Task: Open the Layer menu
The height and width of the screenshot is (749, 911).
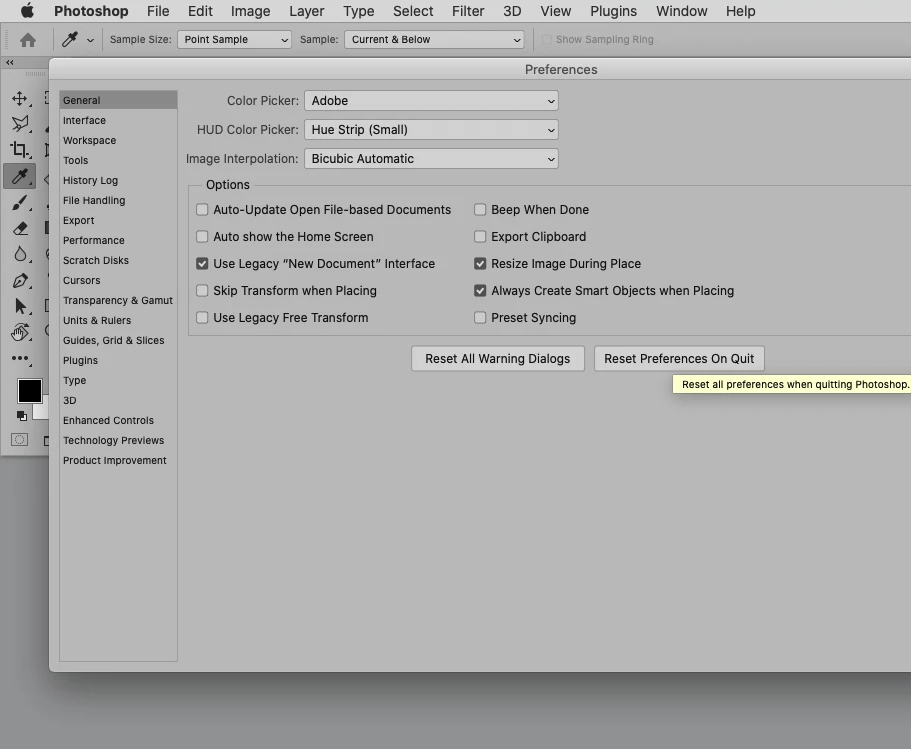Action: coord(307,11)
